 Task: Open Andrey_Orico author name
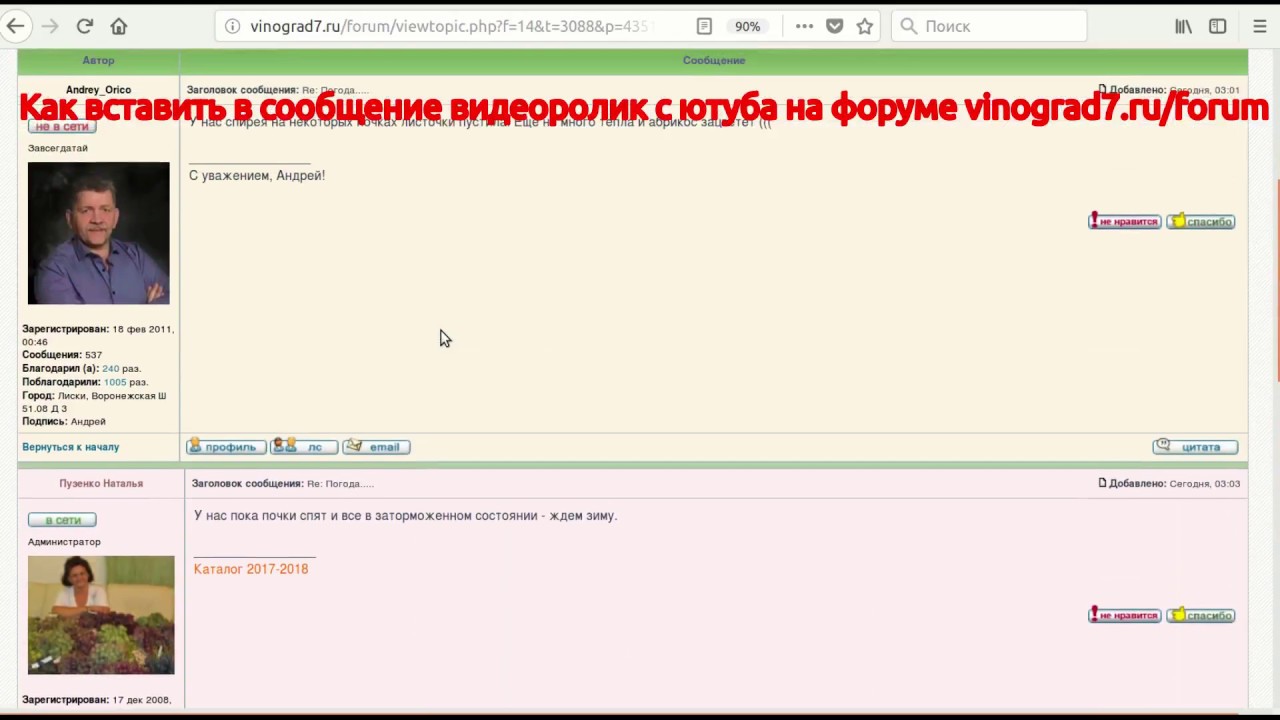tap(98, 90)
